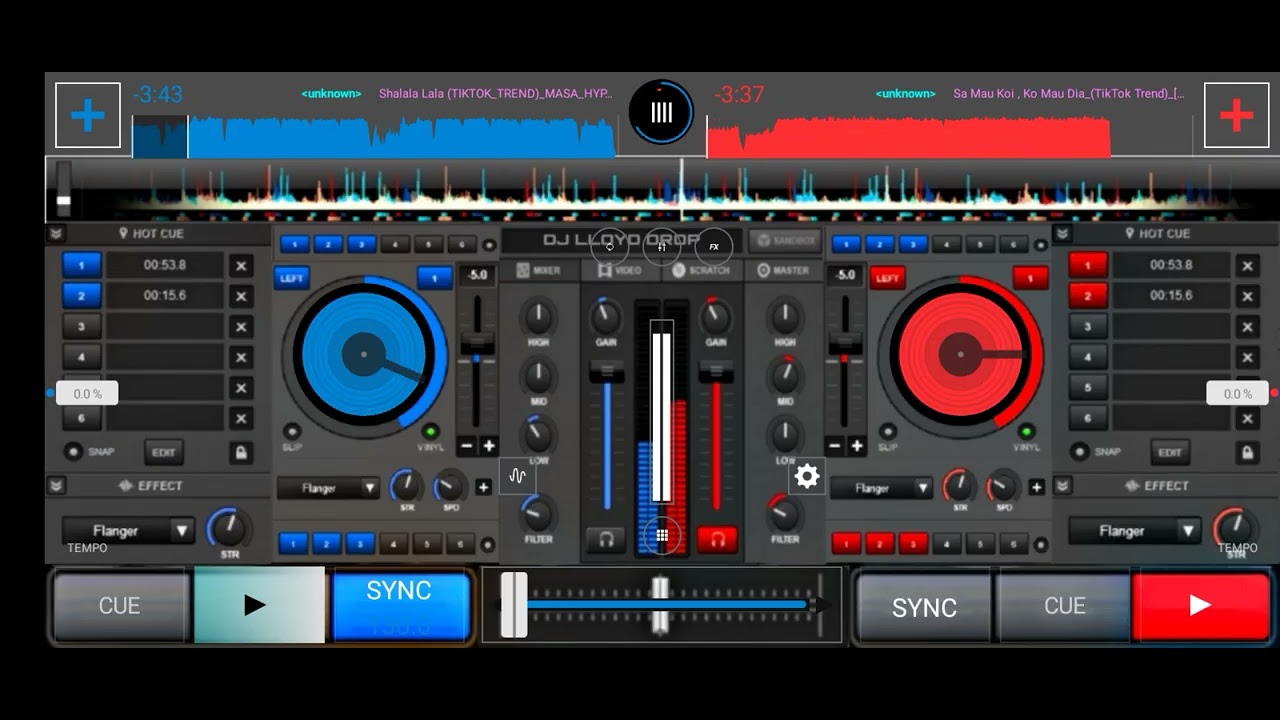Image resolution: width=1280 pixels, height=720 pixels.
Task: Tap the equalizer overlay circle icon
Action: coord(661,246)
